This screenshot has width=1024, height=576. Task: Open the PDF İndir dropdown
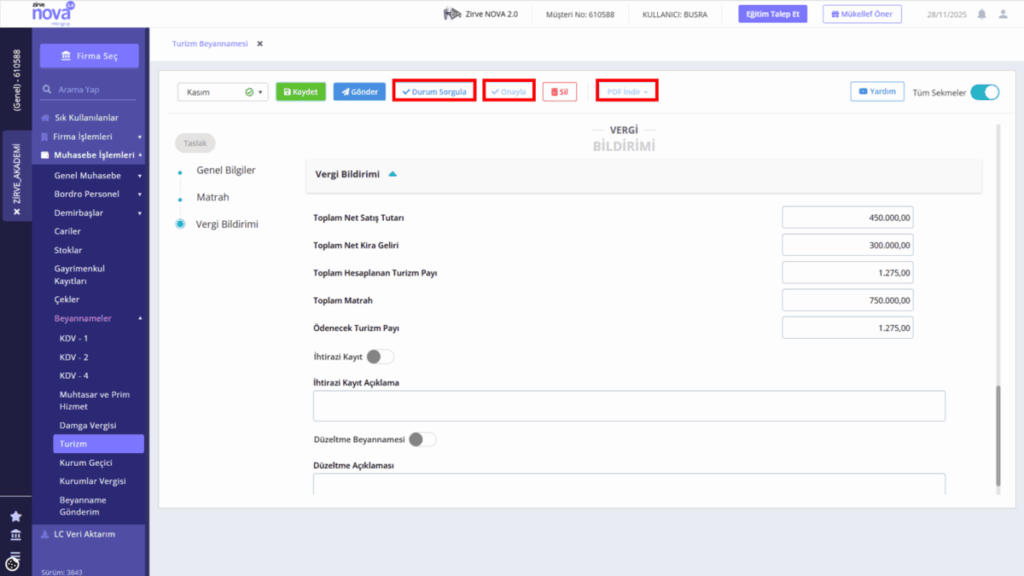[627, 91]
